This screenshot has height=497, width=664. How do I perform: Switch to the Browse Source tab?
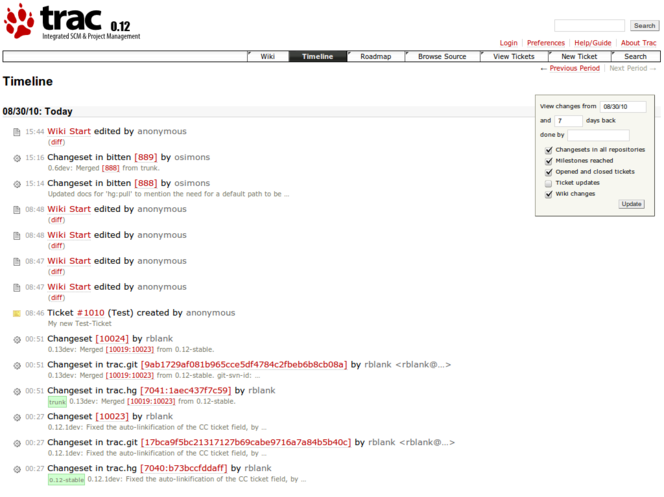(442, 57)
